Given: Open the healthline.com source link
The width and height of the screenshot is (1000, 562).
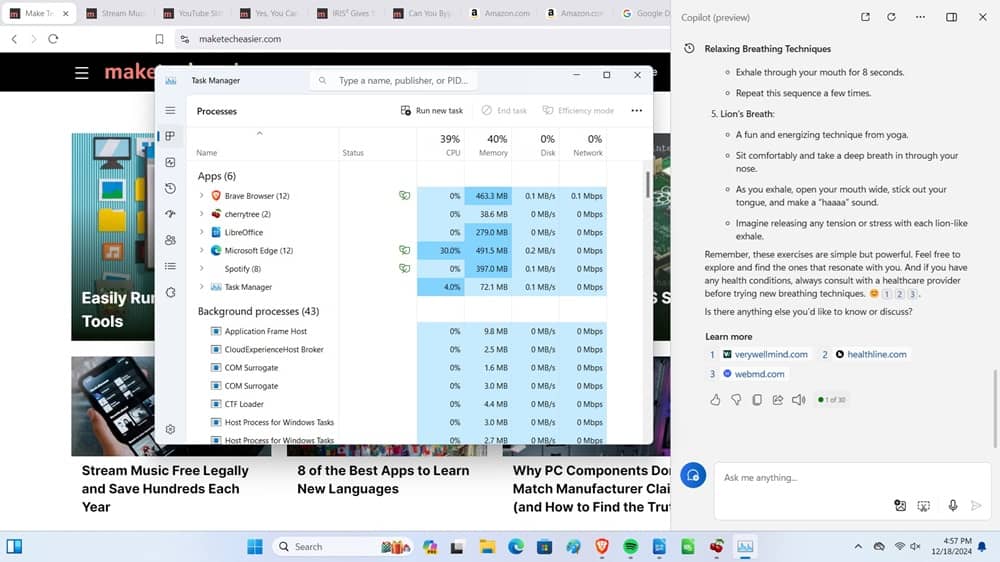Looking at the screenshot, I should click(x=876, y=354).
